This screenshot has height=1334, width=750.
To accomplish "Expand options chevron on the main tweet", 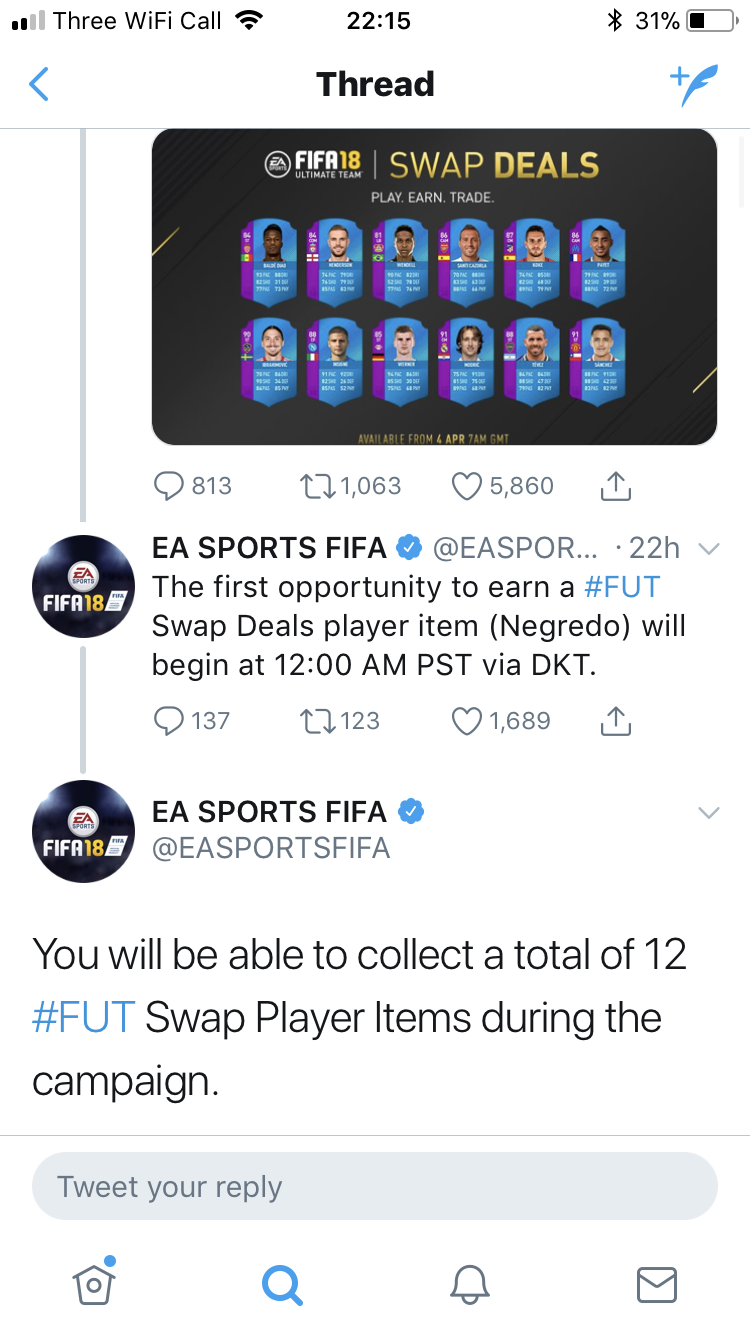I will click(x=708, y=812).
